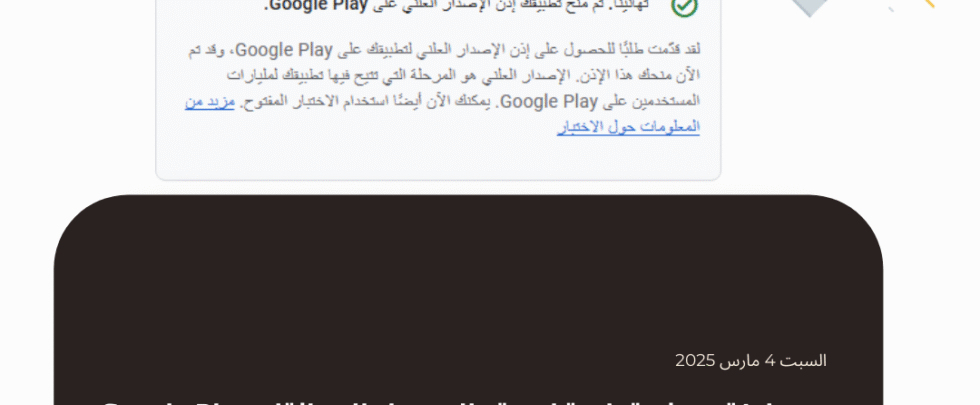Click the paragraph line starting 'الآن منحك هذا الإذن'

click(x=463, y=75)
